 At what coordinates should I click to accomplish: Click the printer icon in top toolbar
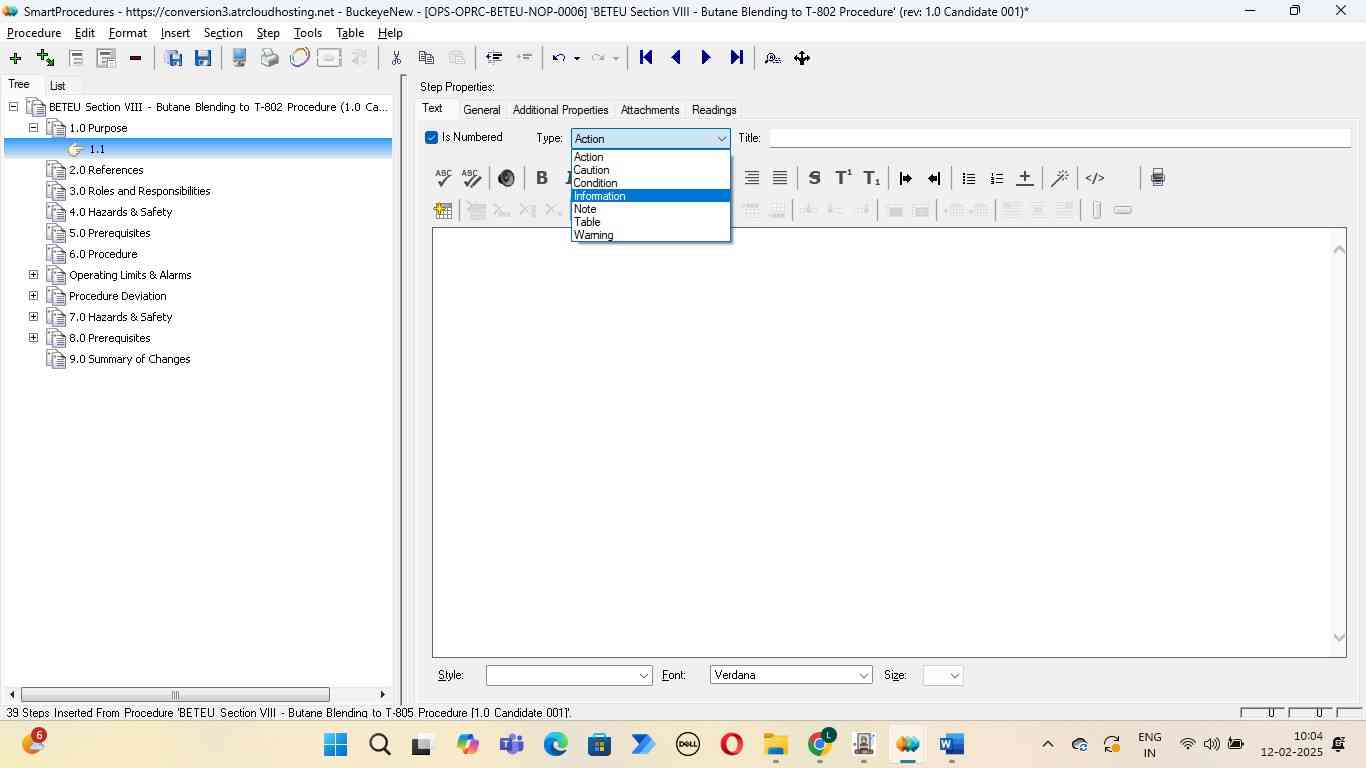[269, 58]
